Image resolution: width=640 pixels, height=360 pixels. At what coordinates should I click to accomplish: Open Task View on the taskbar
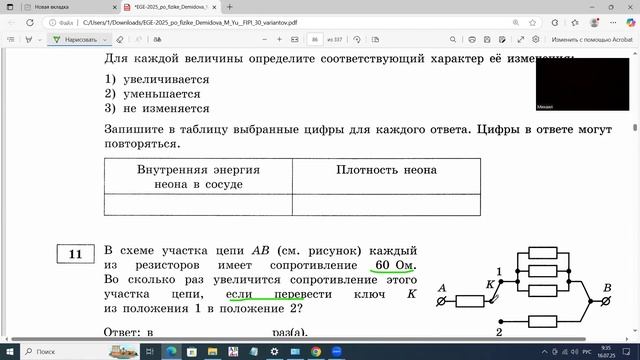click(150, 351)
